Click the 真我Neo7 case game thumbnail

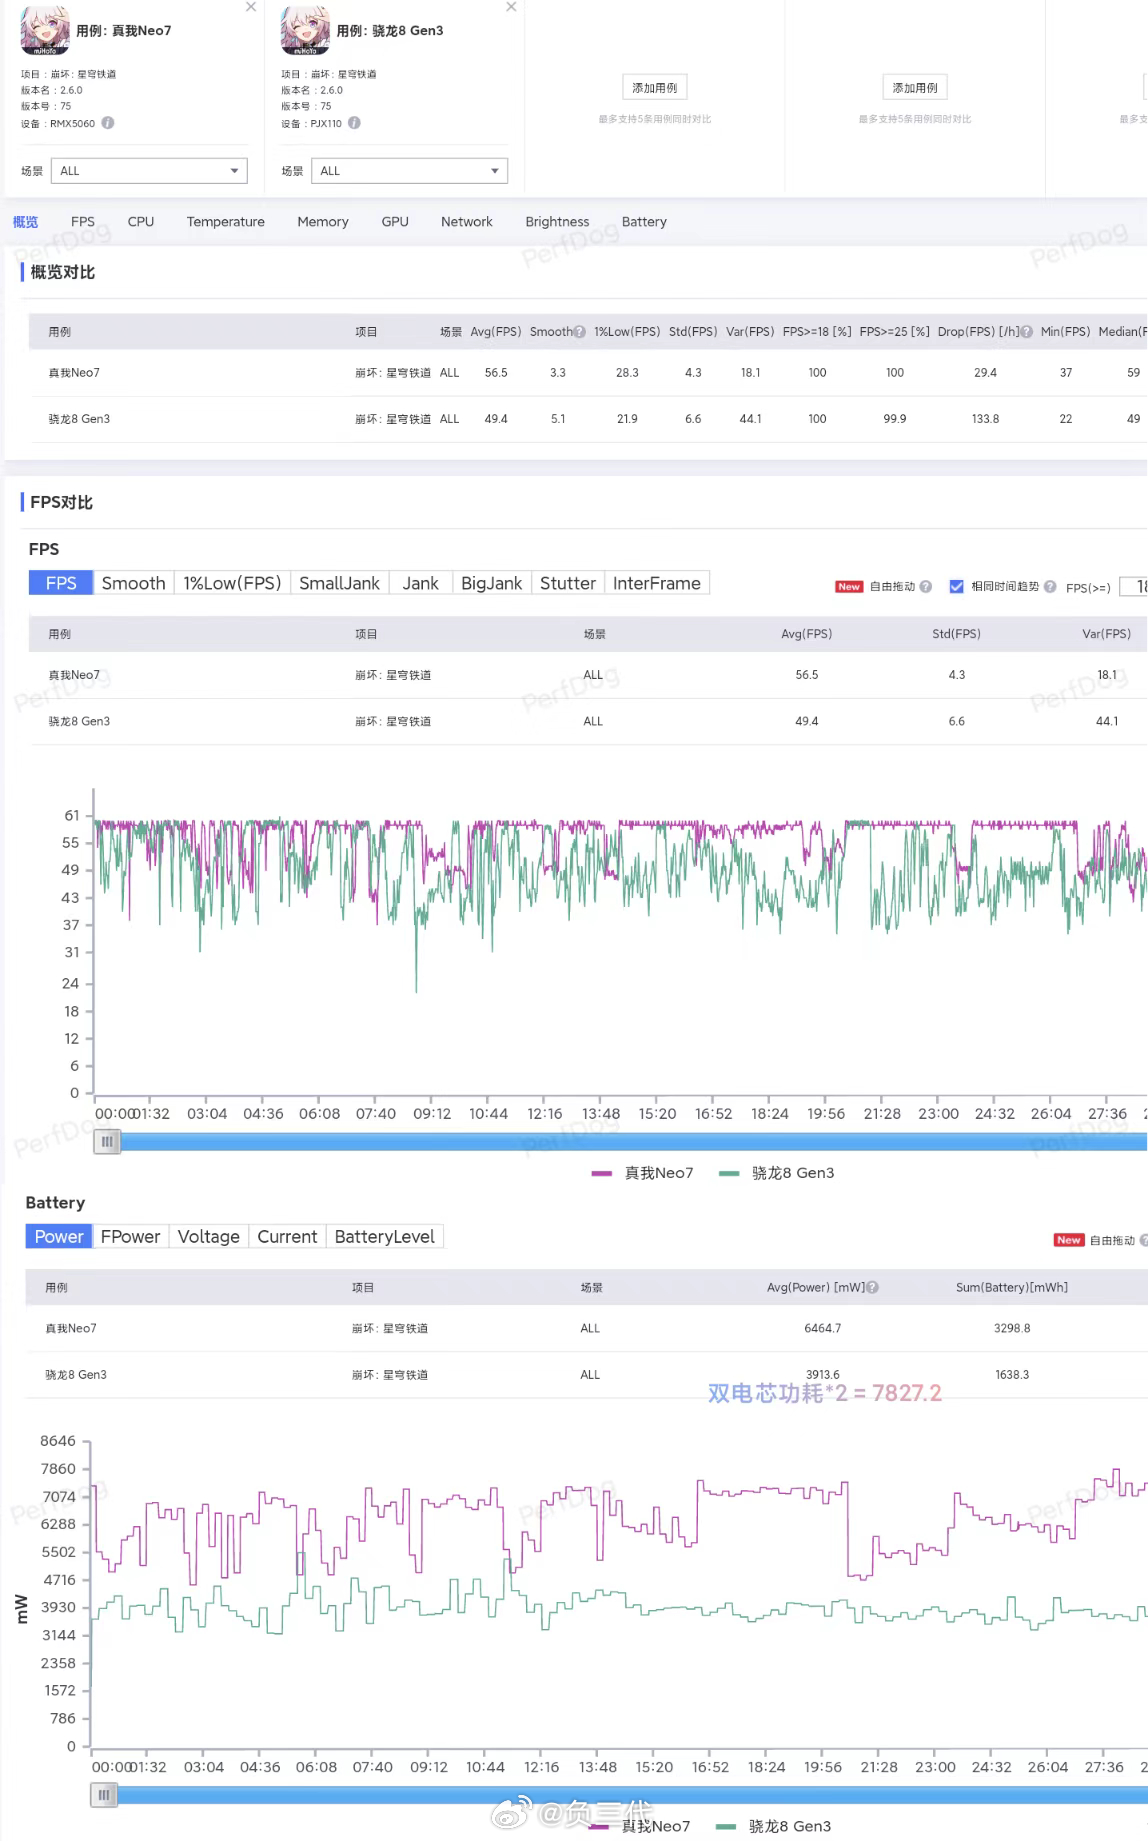[x=45, y=29]
